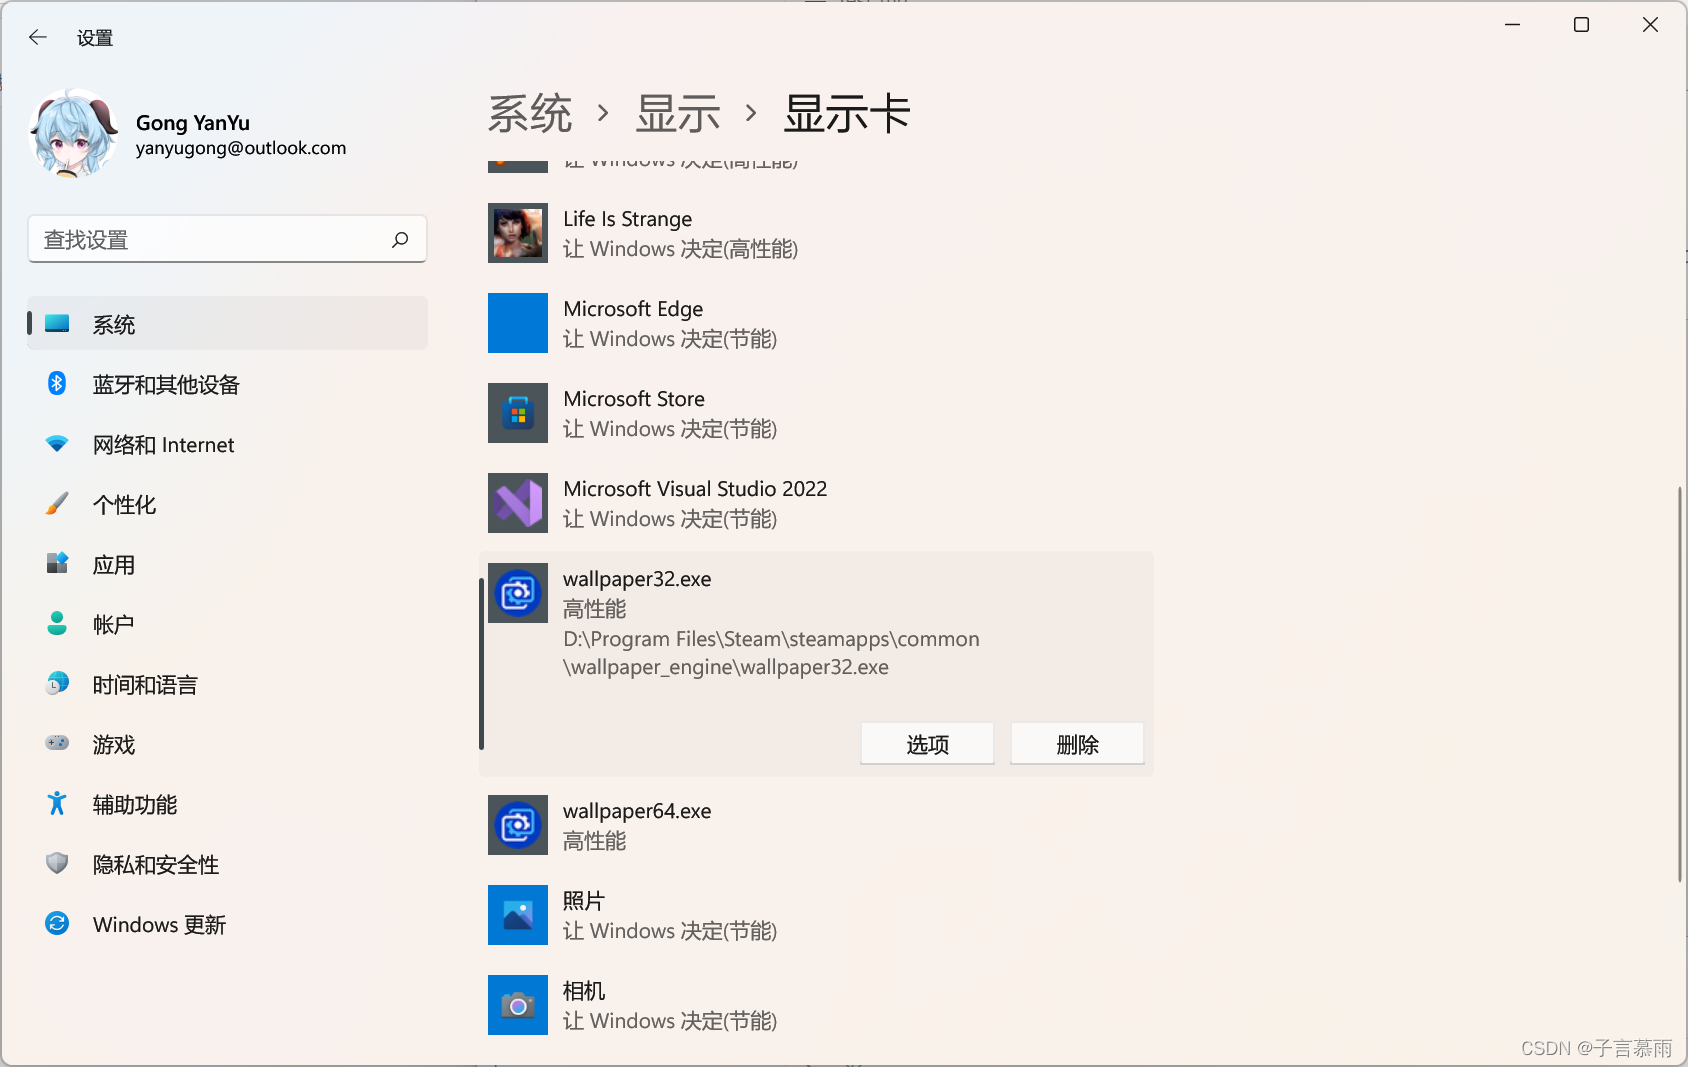This screenshot has width=1688, height=1067.
Task: Open the Gong YanYu profile avatar
Action: coord(74,134)
